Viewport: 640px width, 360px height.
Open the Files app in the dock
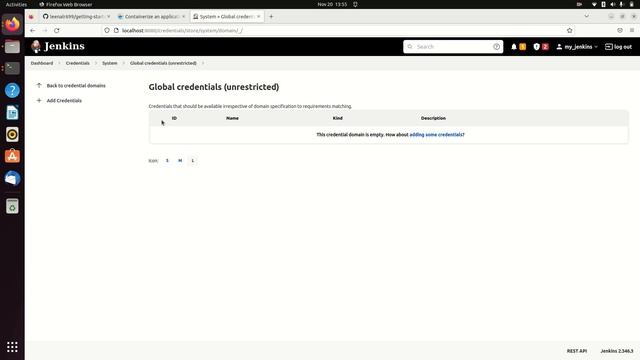[12, 47]
